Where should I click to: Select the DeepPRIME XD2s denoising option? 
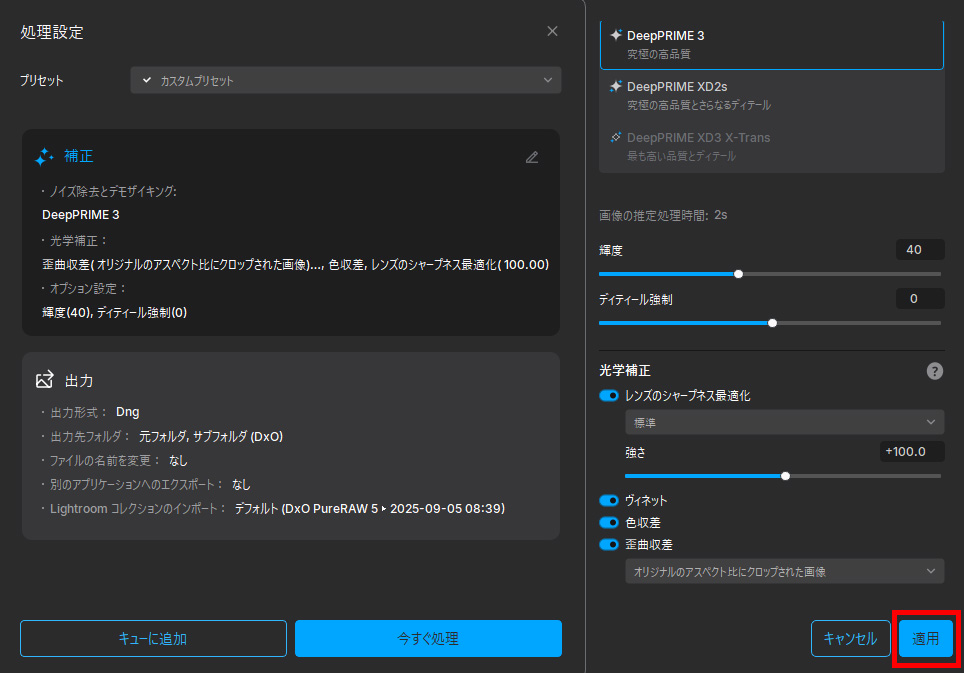[x=772, y=95]
